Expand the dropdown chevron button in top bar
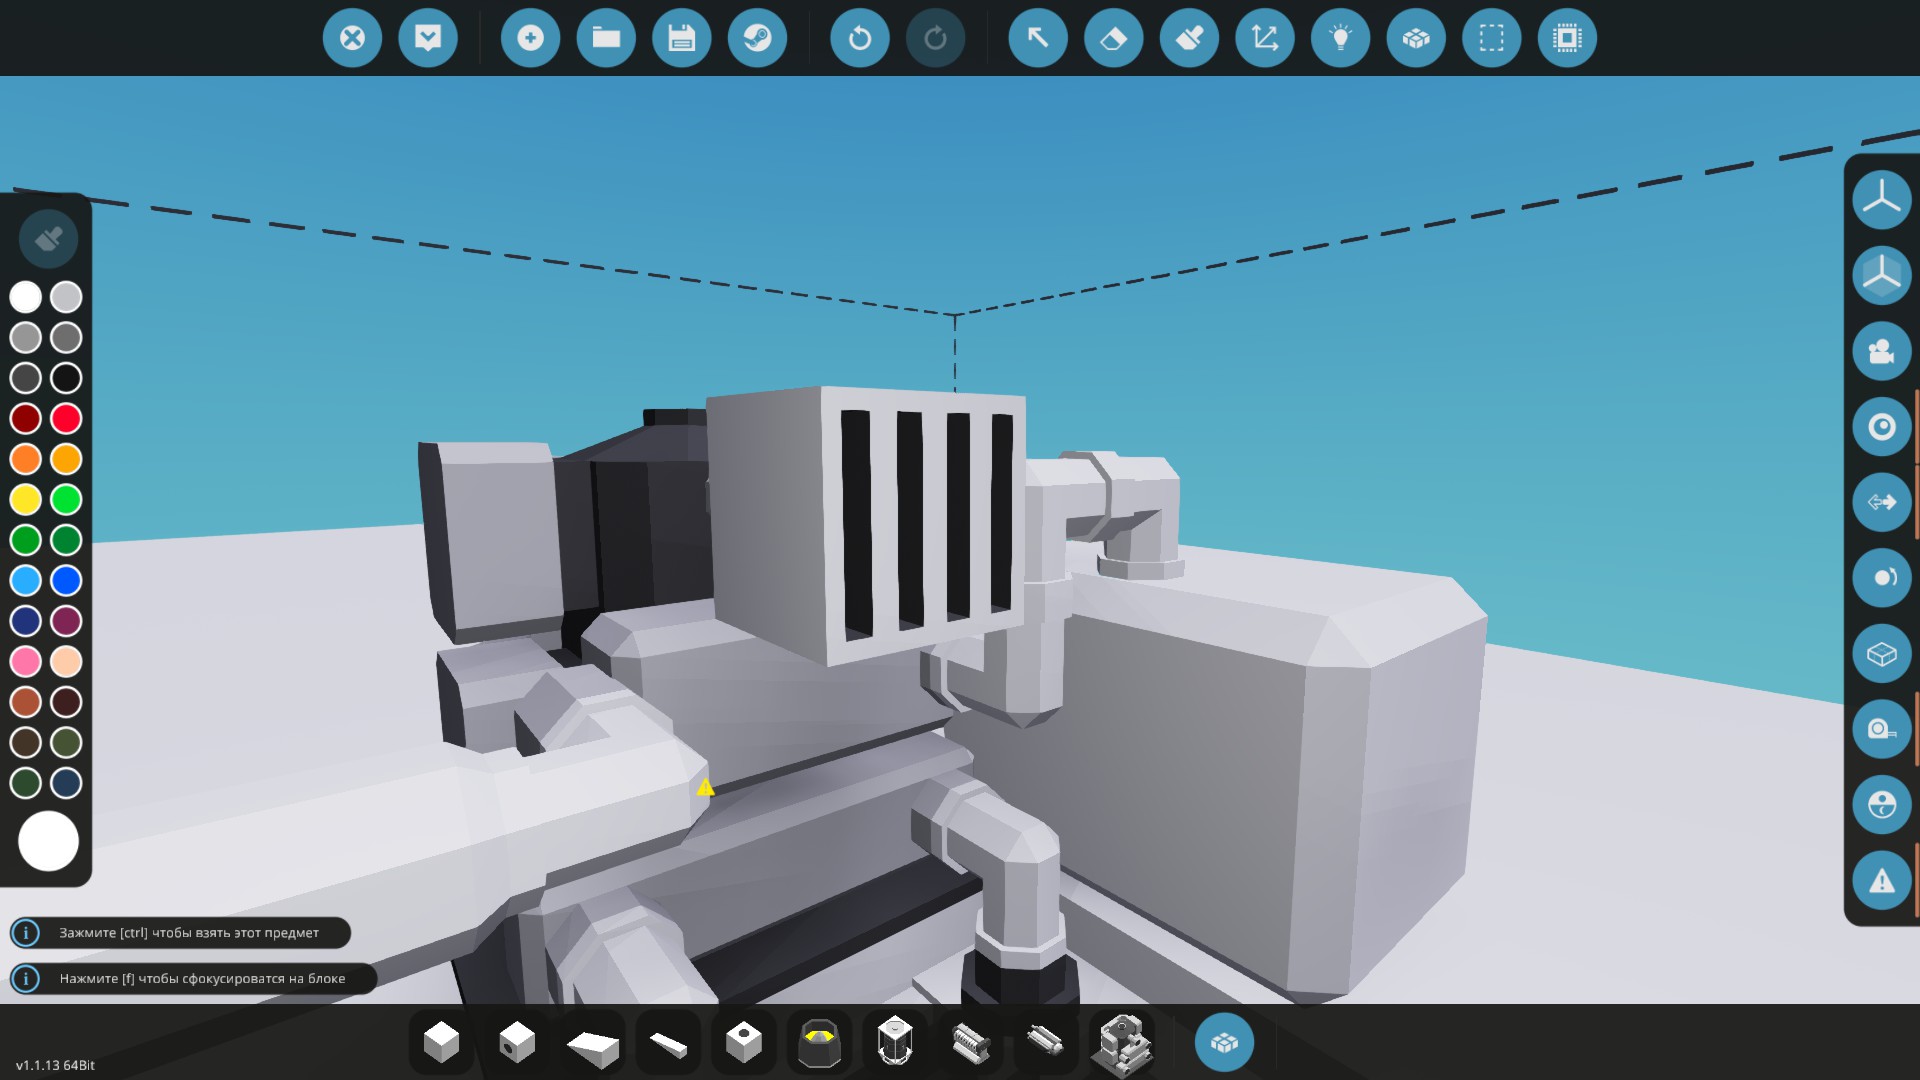 click(428, 38)
